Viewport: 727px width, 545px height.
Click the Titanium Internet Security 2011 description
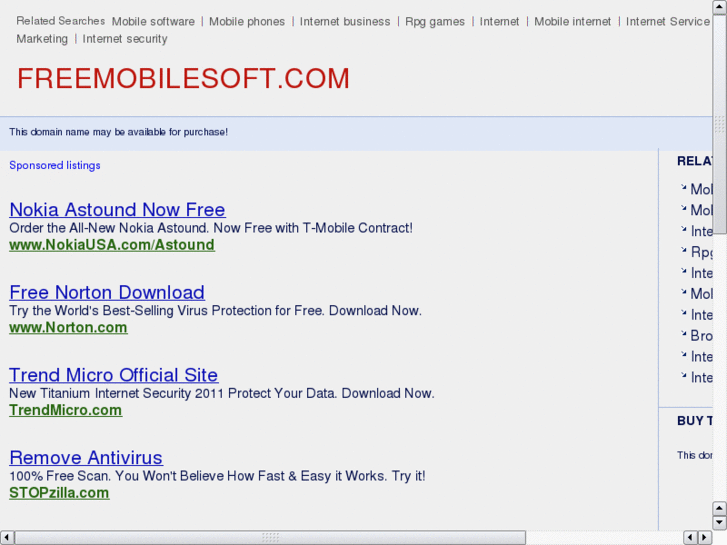coord(222,393)
